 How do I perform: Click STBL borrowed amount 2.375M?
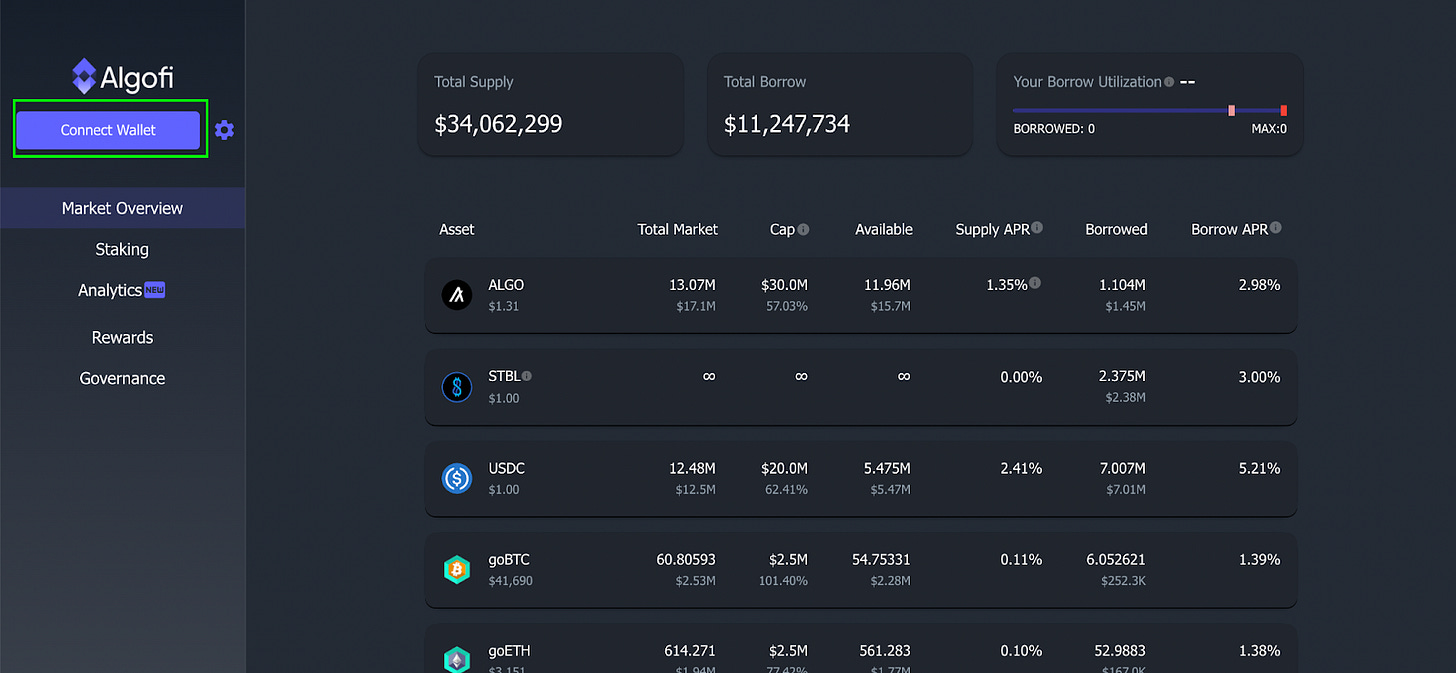click(x=1120, y=377)
